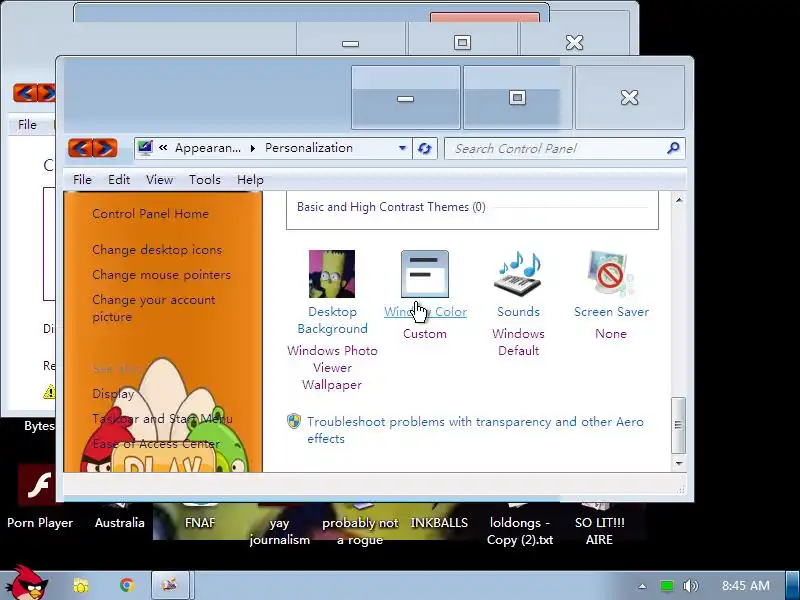The image size is (800, 600).
Task: Click the vertical scrollbar thumb
Action: pos(678,425)
